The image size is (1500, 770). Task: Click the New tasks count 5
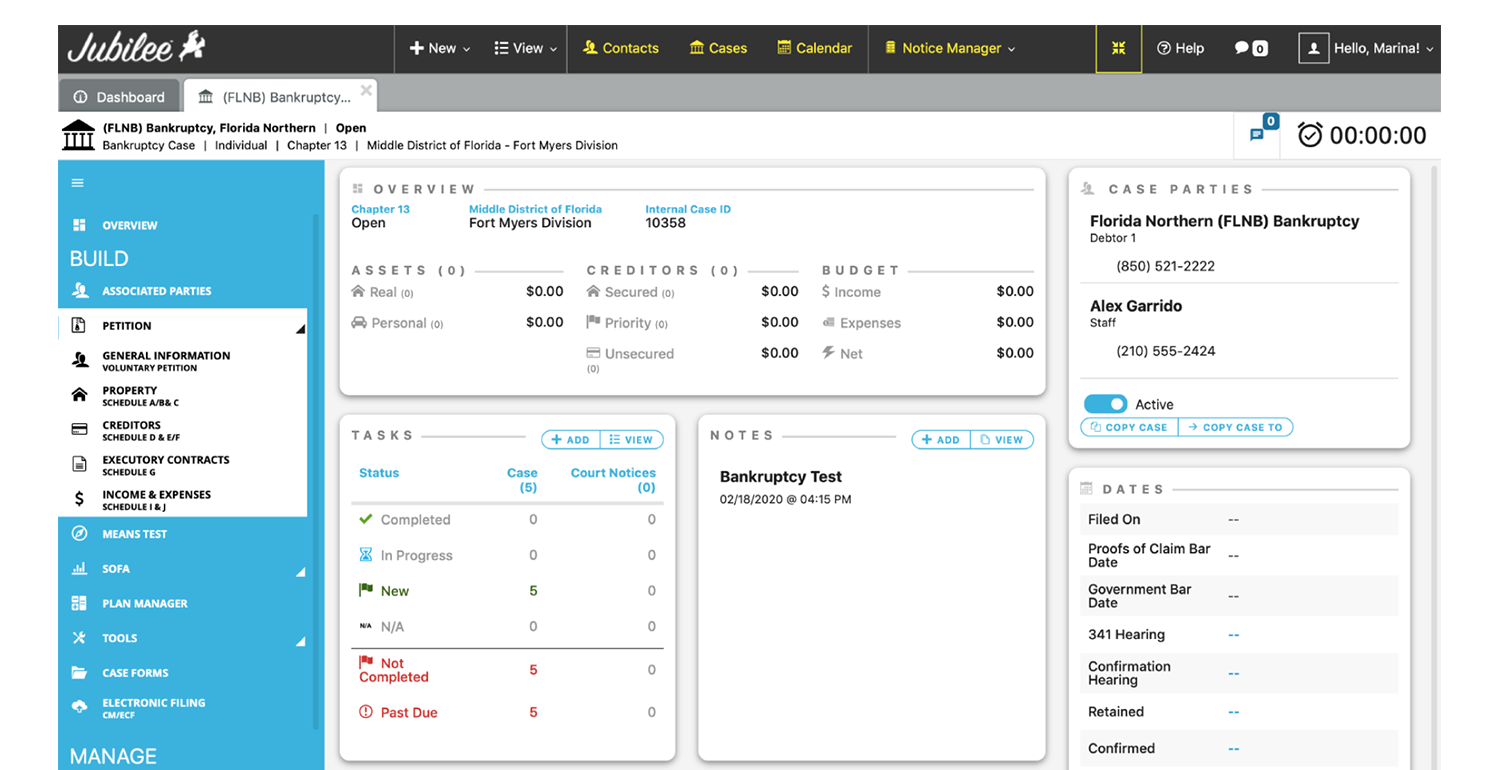[533, 591]
